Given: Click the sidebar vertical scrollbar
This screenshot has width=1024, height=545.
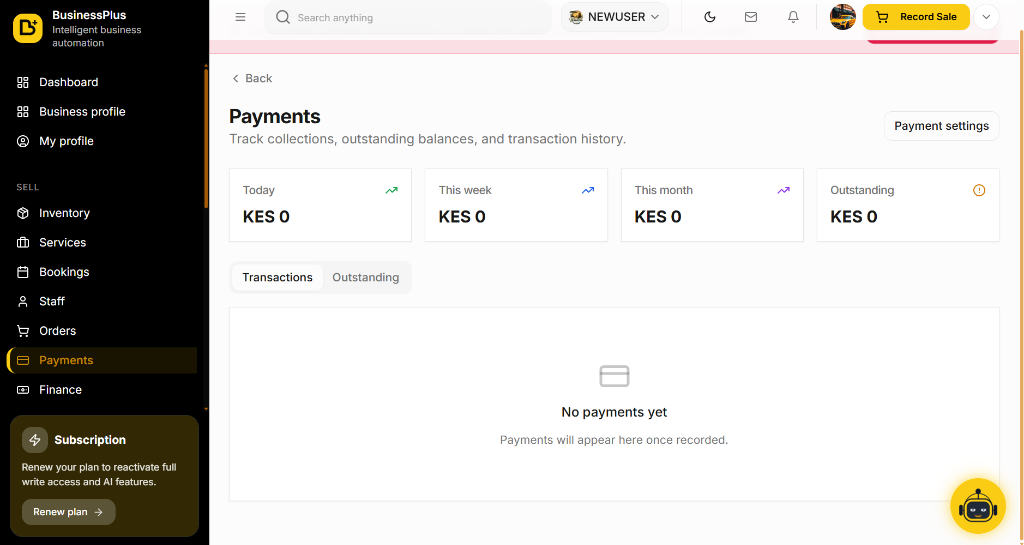Looking at the screenshot, I should (x=206, y=137).
